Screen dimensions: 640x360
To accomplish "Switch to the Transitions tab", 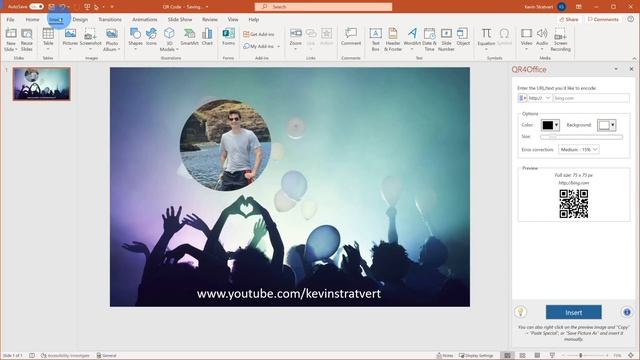I will point(110,19).
